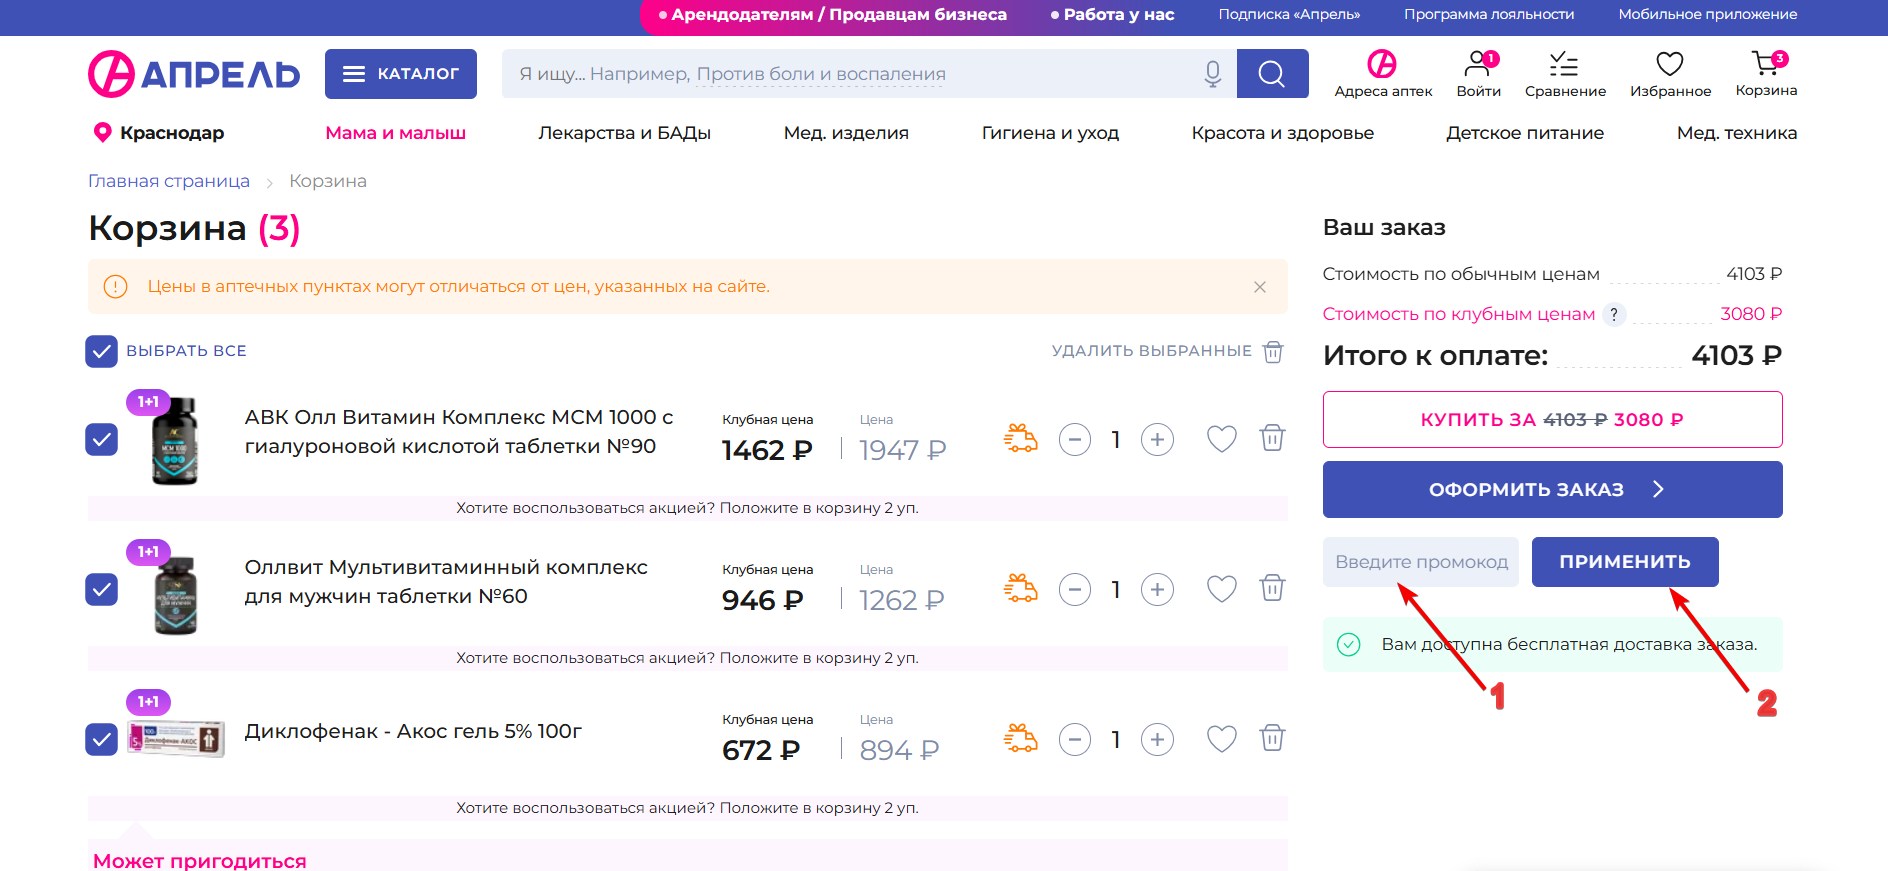Toggle the ВЫБРАТЬ ВСЕ checkbox
1888x871 pixels.
click(x=102, y=351)
